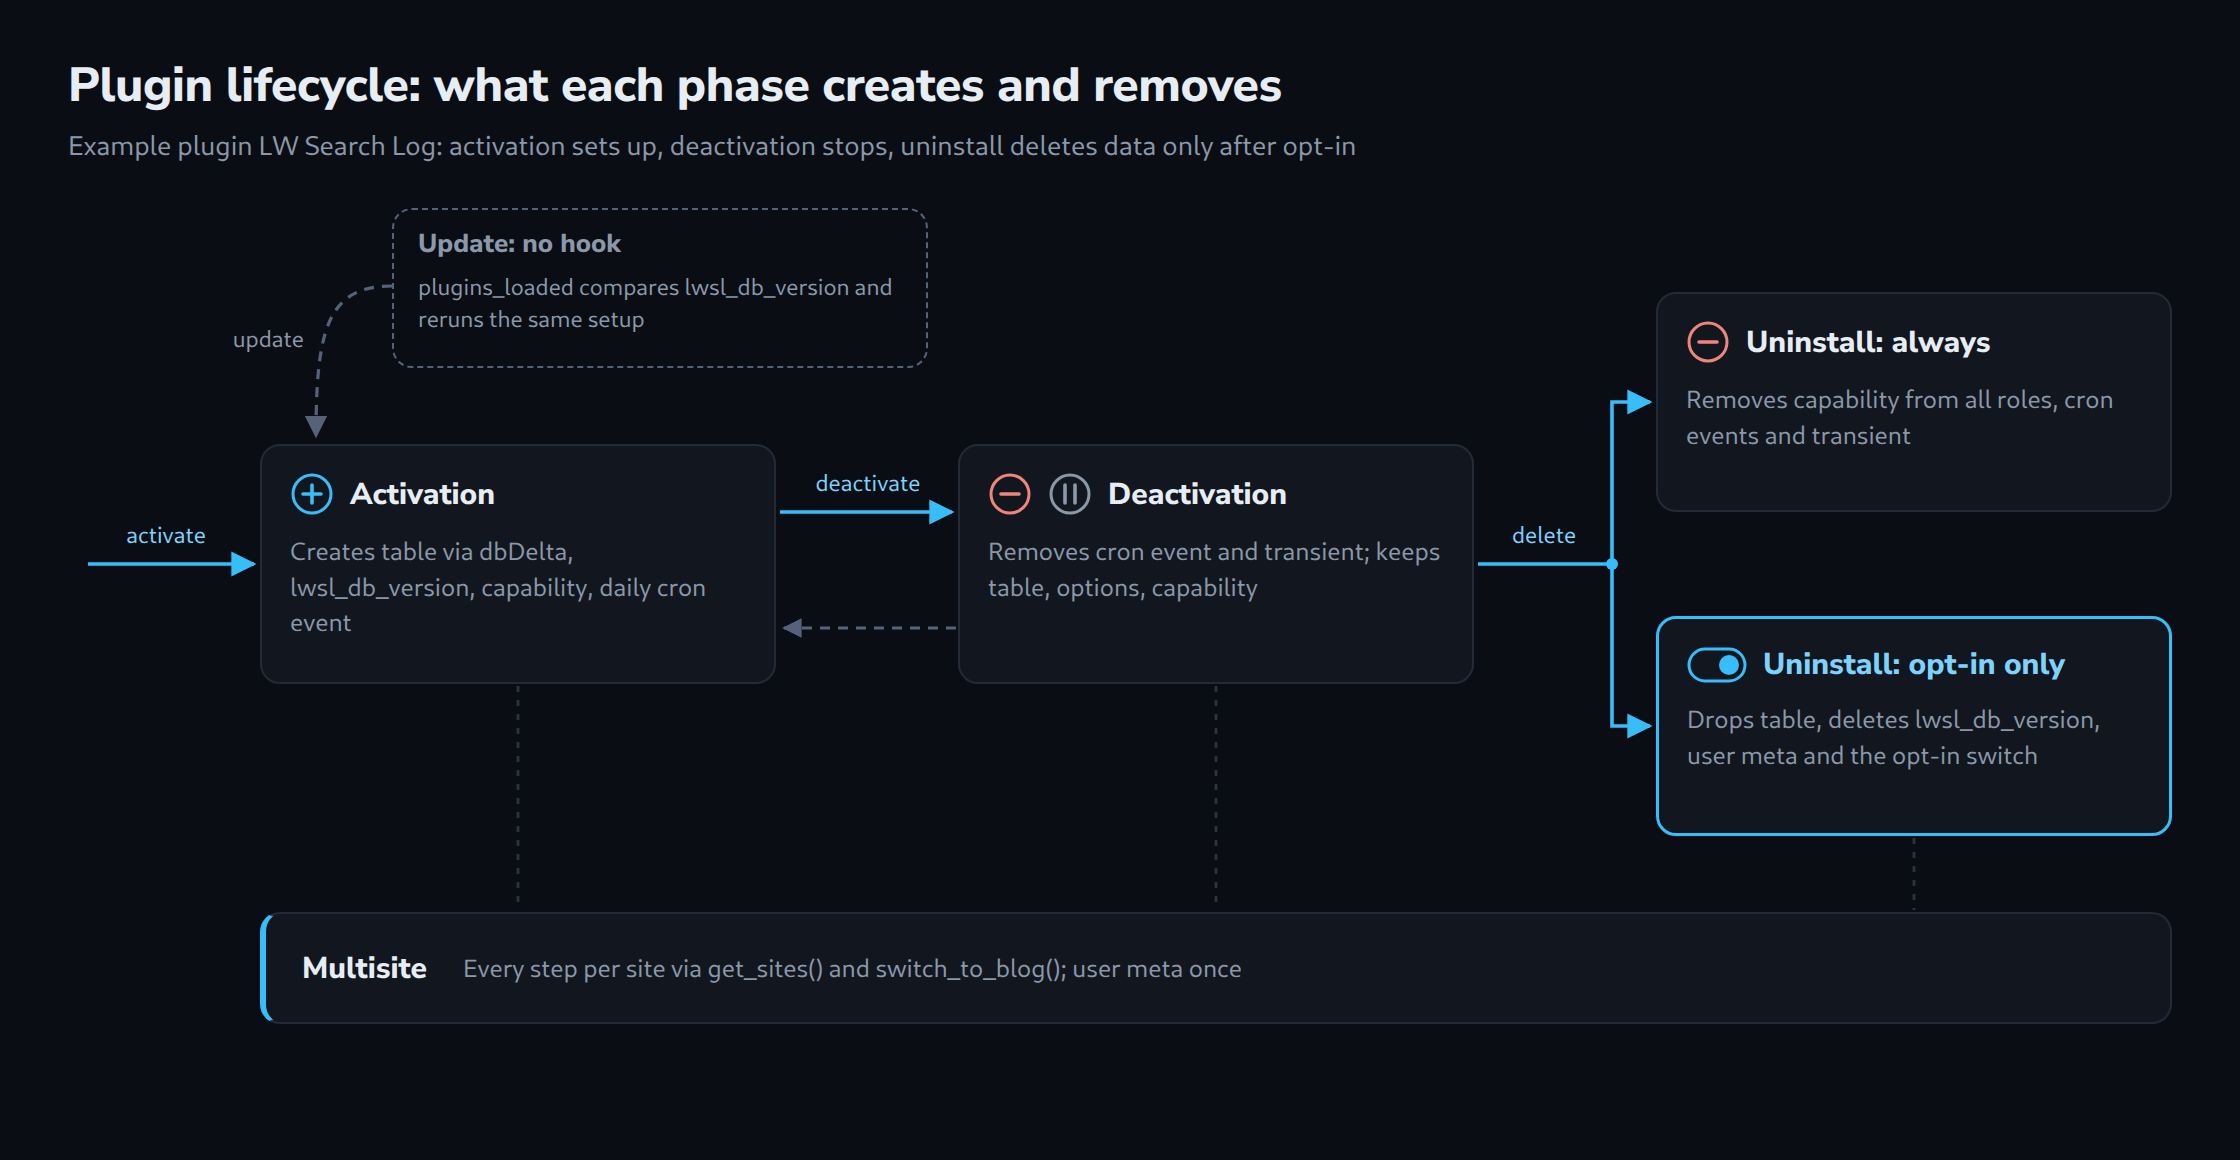Click the 'Uninstall: always' heading
The height and width of the screenshot is (1160, 2240).
pos(1868,342)
